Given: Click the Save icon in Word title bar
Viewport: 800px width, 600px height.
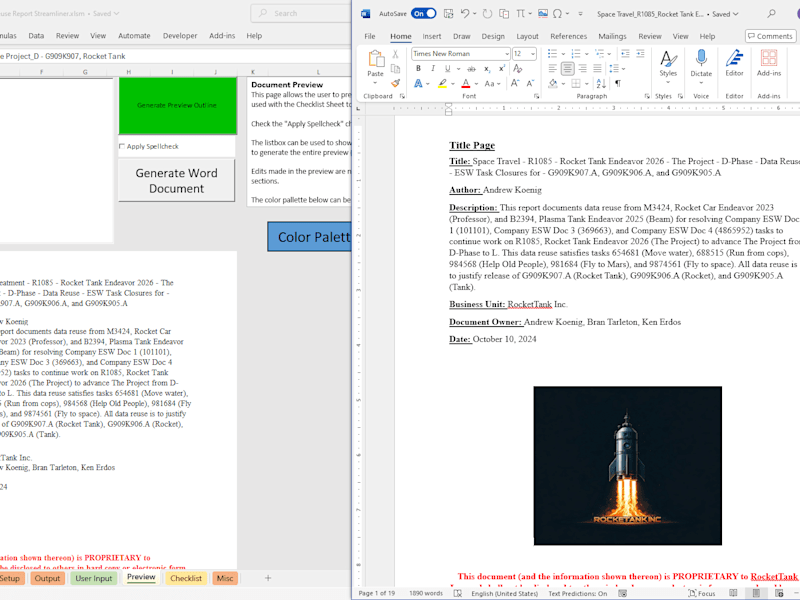Looking at the screenshot, I should 448,14.
